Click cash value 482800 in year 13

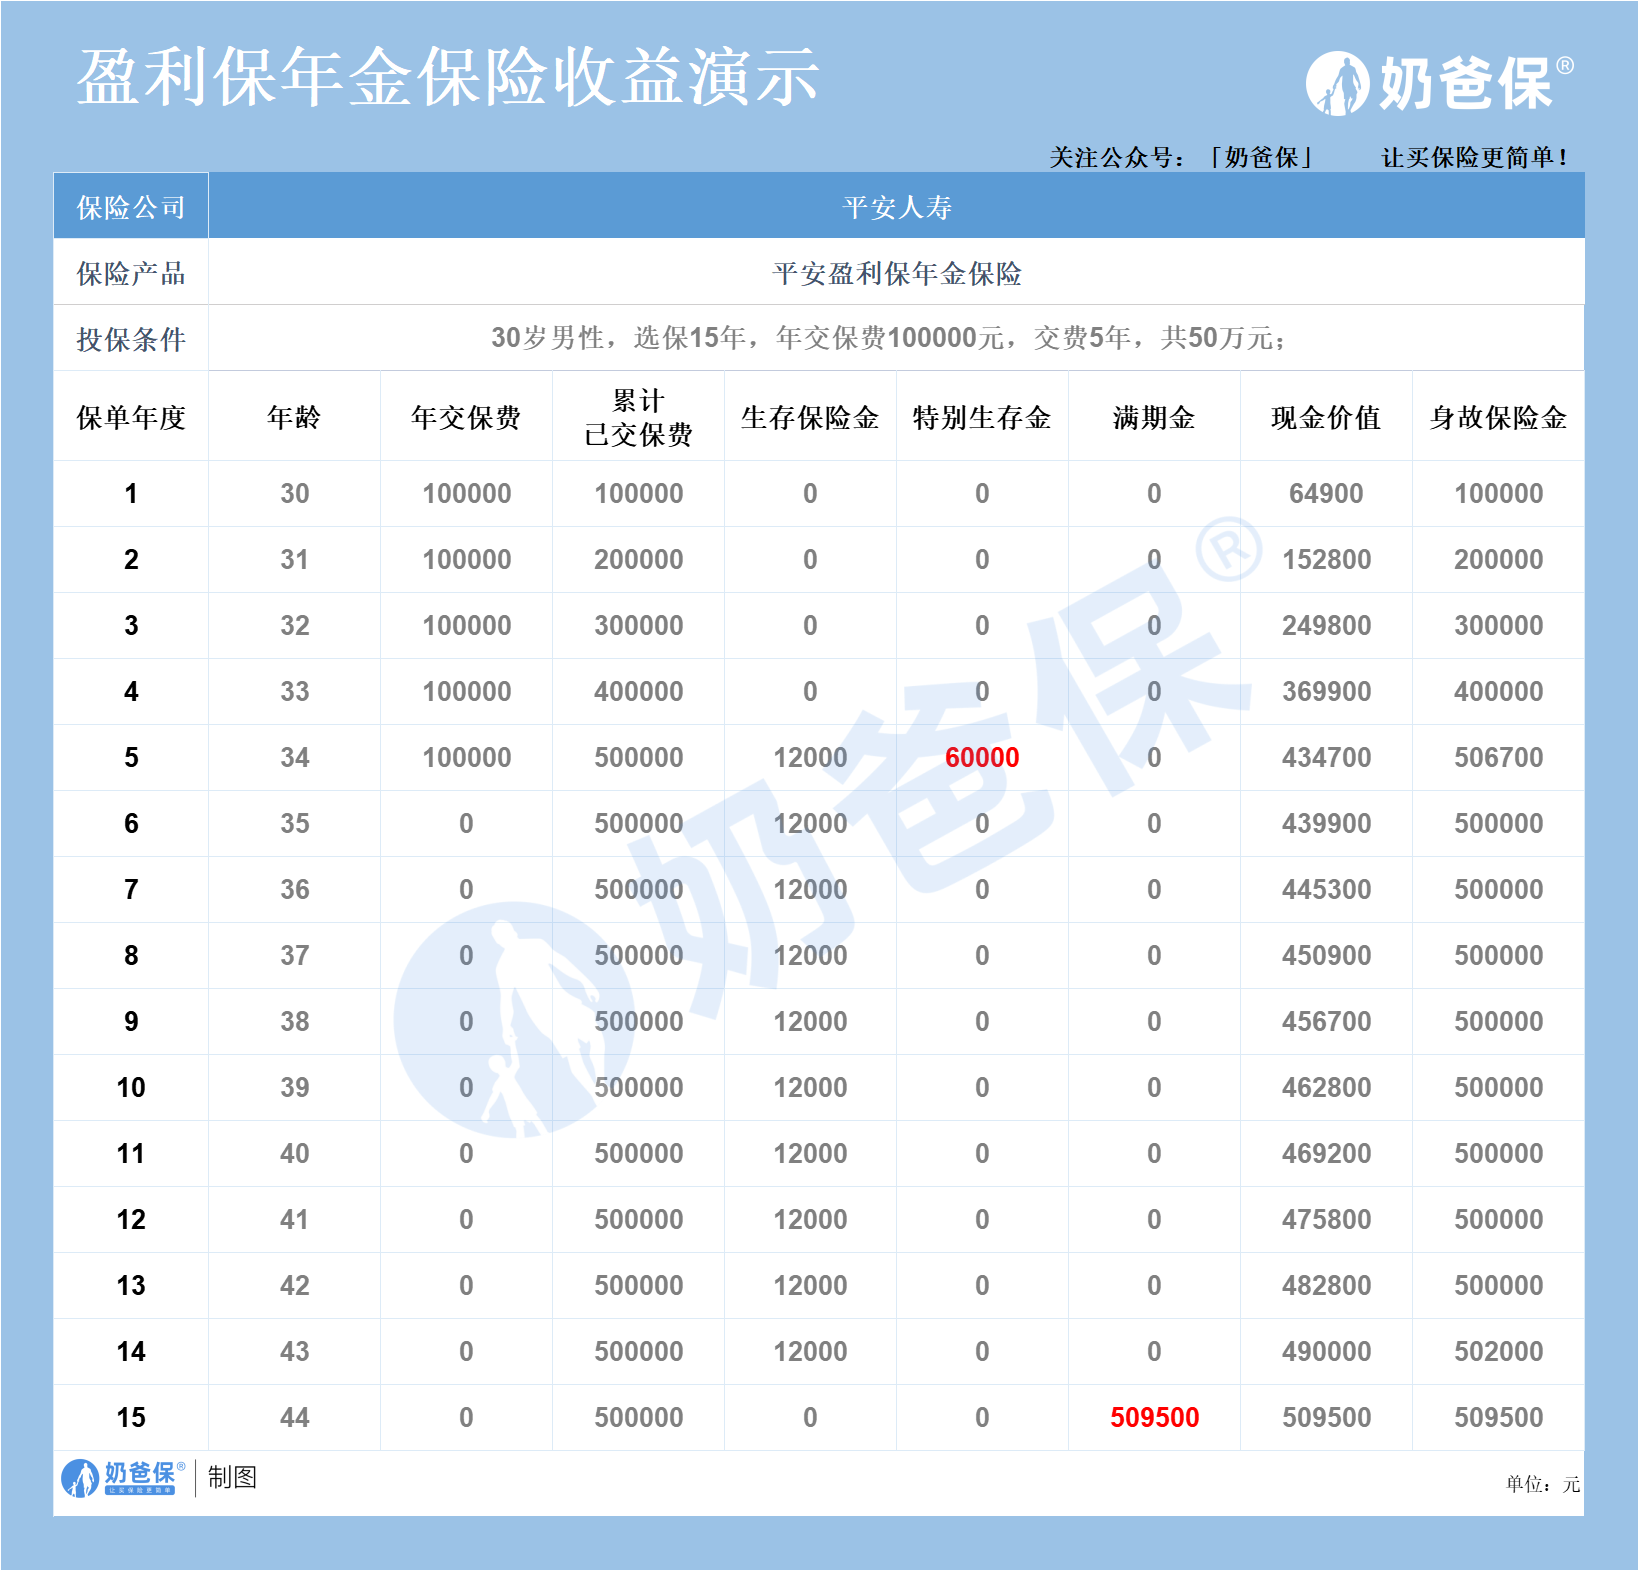(x=1326, y=1286)
